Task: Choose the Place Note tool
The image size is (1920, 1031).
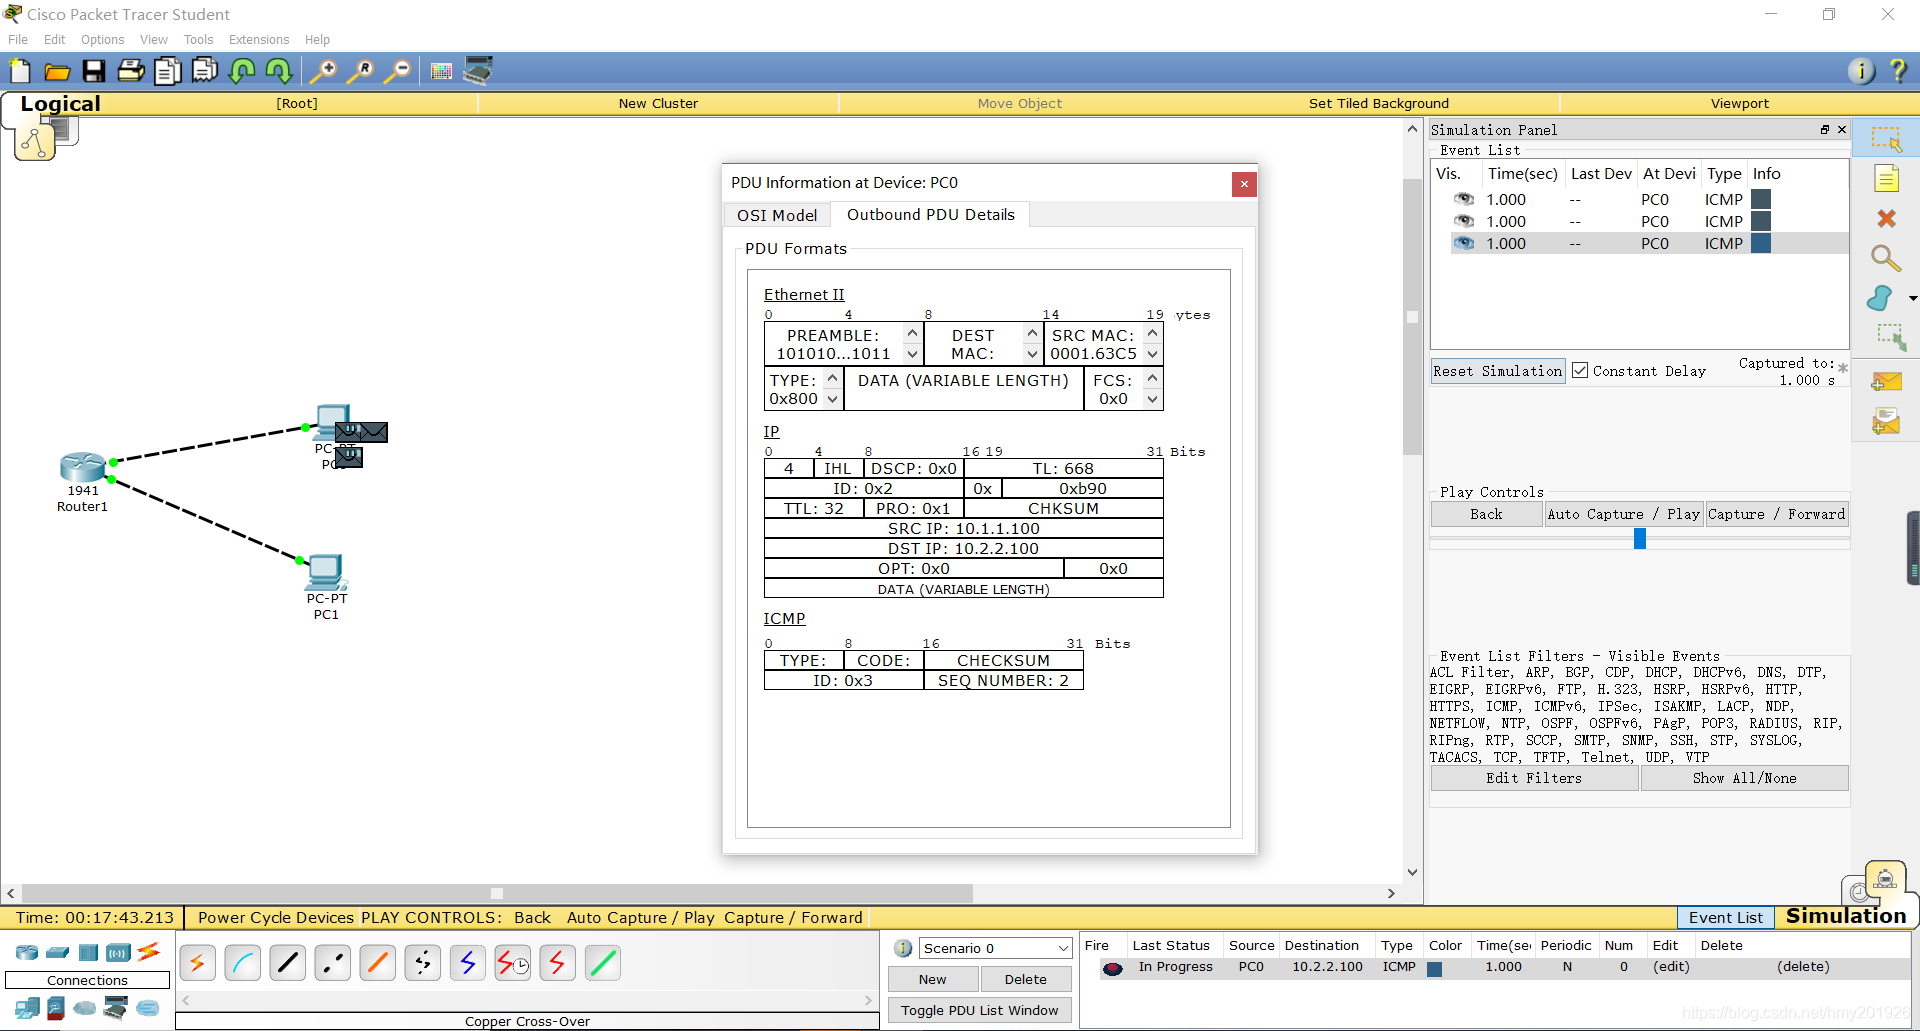Action: [1886, 179]
